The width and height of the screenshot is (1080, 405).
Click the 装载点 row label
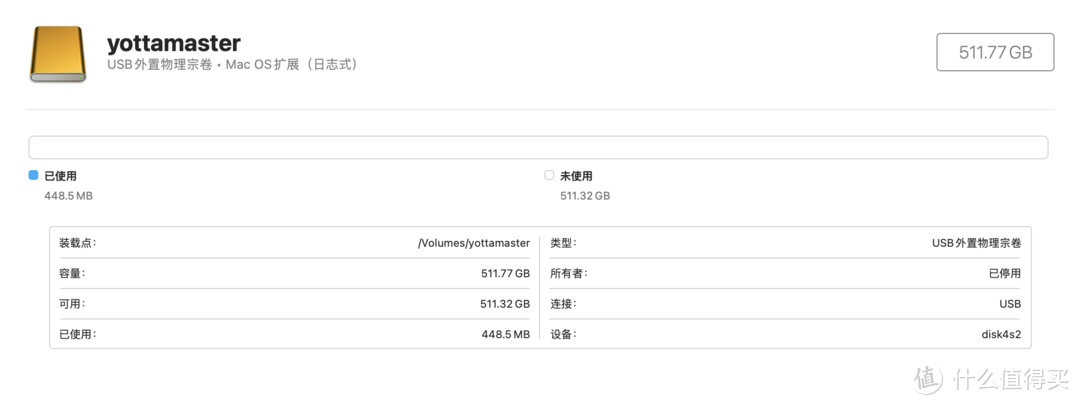(x=78, y=243)
